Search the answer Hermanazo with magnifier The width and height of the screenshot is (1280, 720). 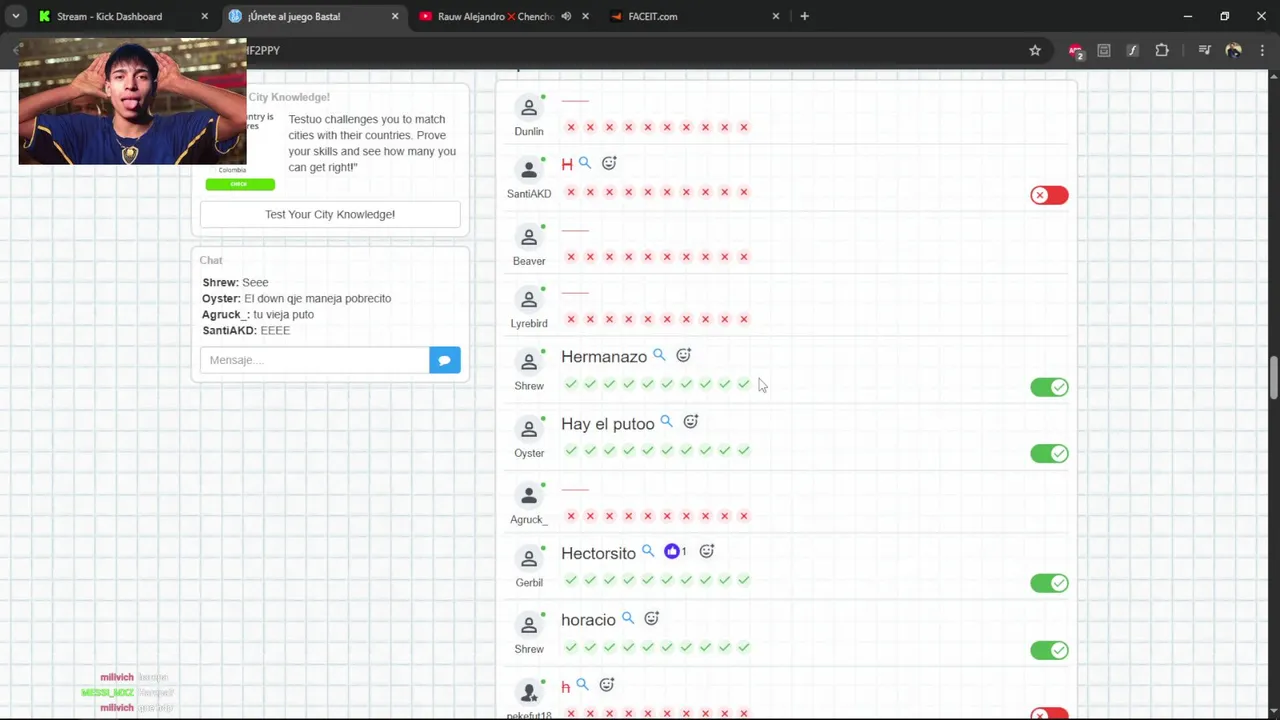click(x=659, y=355)
